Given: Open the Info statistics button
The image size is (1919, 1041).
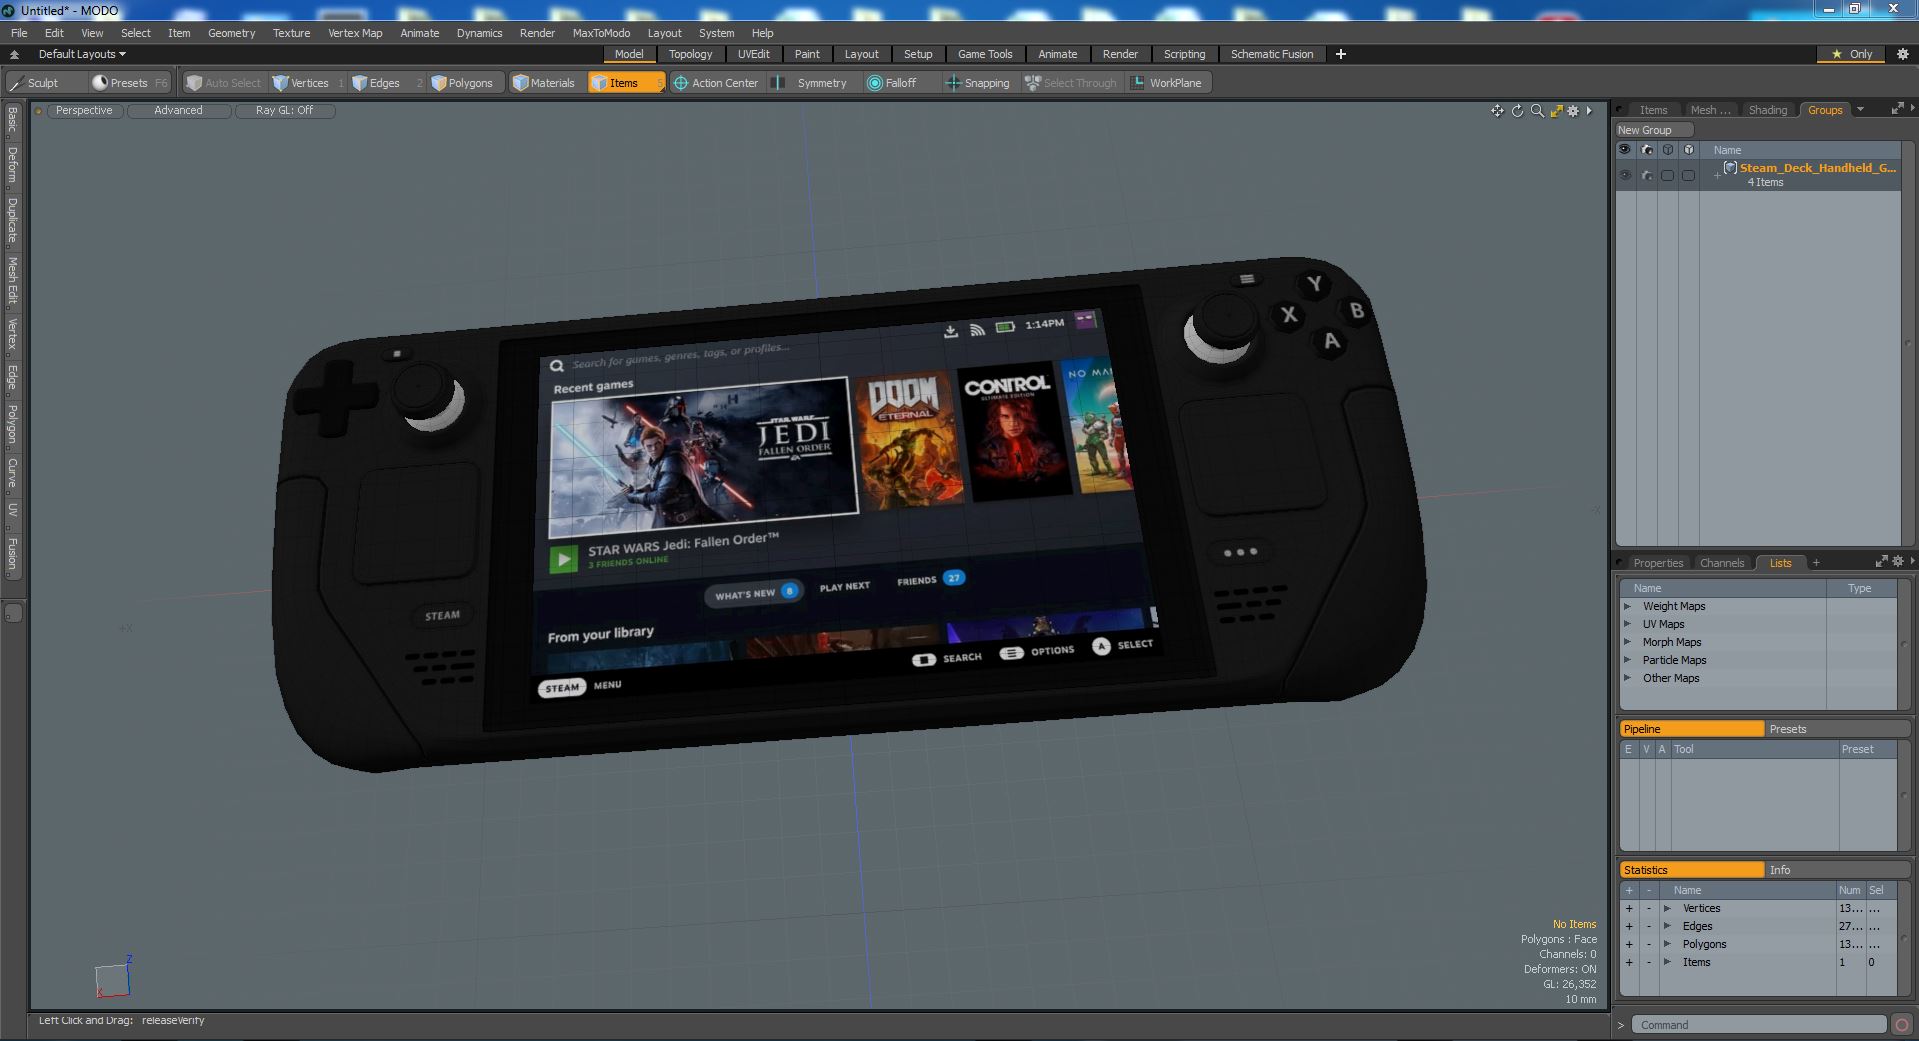Looking at the screenshot, I should point(1837,870).
